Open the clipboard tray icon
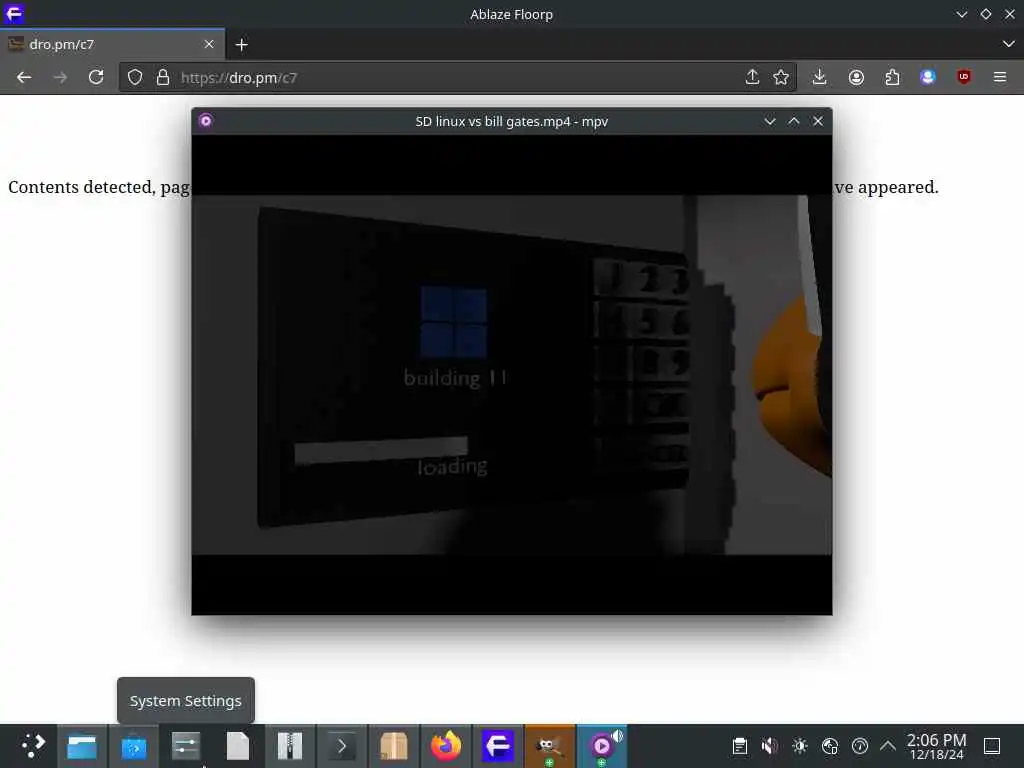The height and width of the screenshot is (768, 1024). (x=739, y=746)
